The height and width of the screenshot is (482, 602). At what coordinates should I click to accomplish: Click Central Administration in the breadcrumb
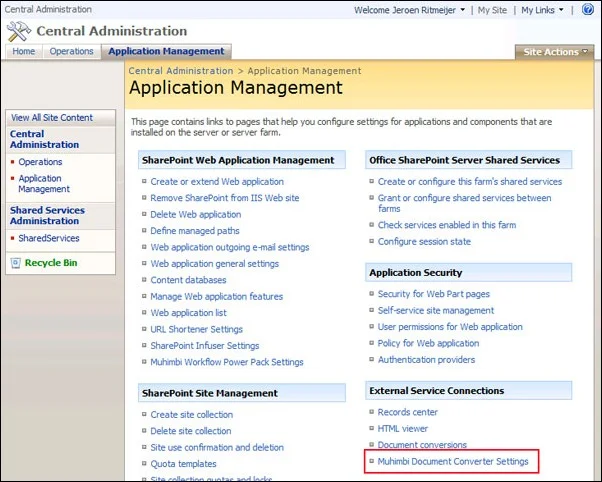[181, 71]
